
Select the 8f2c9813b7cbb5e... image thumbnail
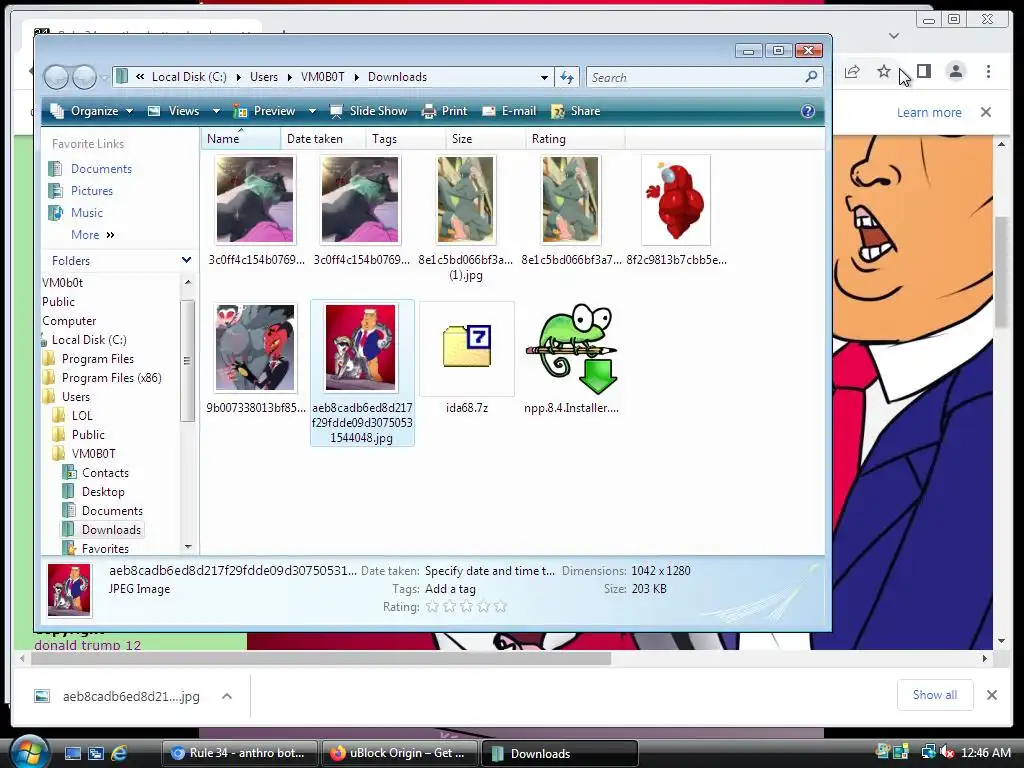tap(676, 200)
